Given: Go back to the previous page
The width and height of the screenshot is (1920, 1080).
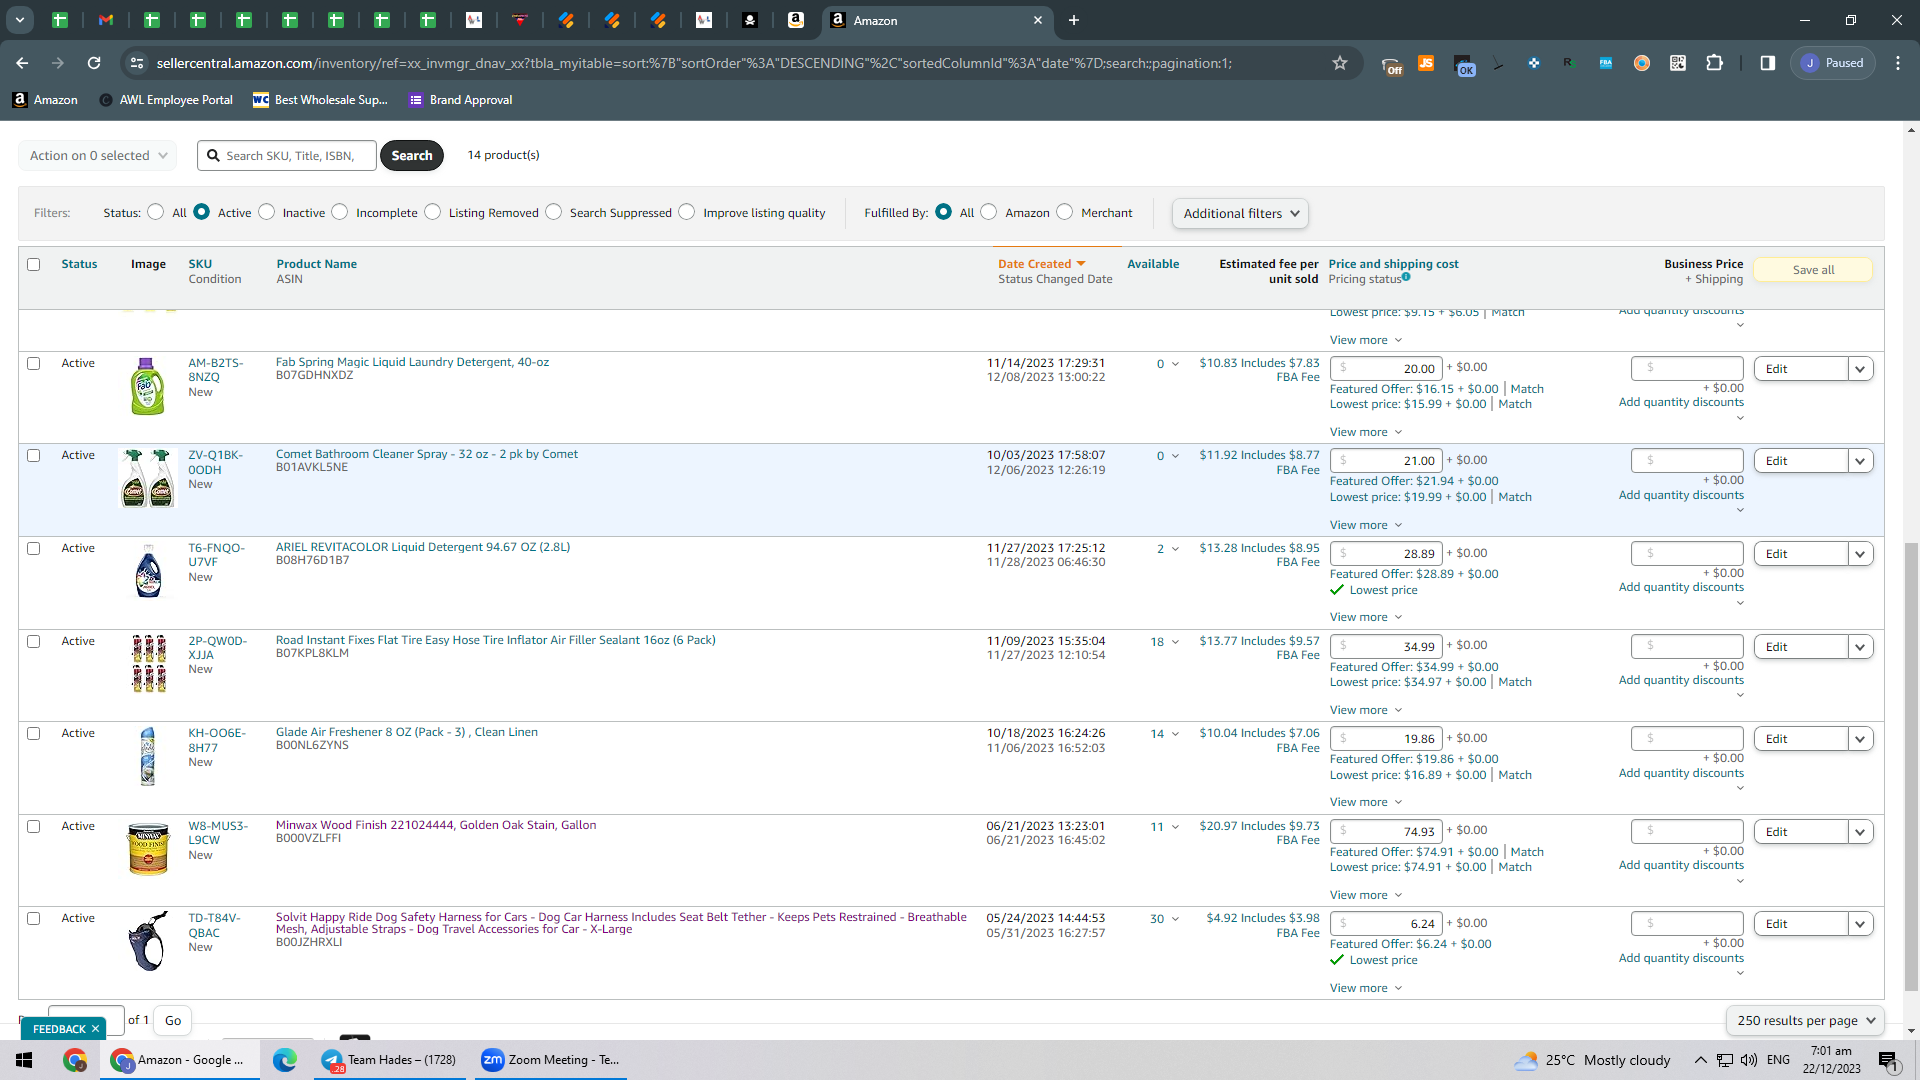Looking at the screenshot, I should 22,63.
